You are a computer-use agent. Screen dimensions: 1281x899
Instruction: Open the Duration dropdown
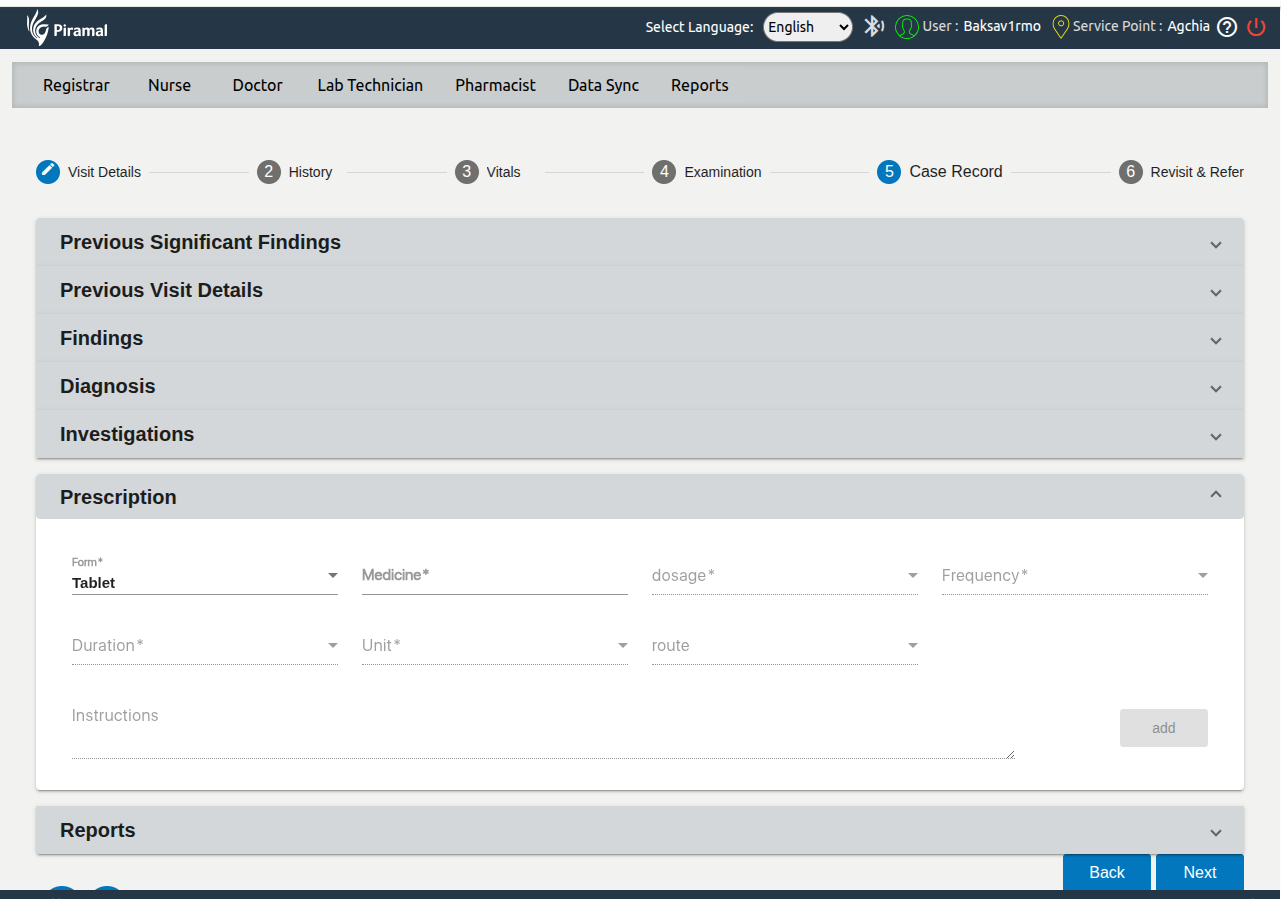click(204, 646)
